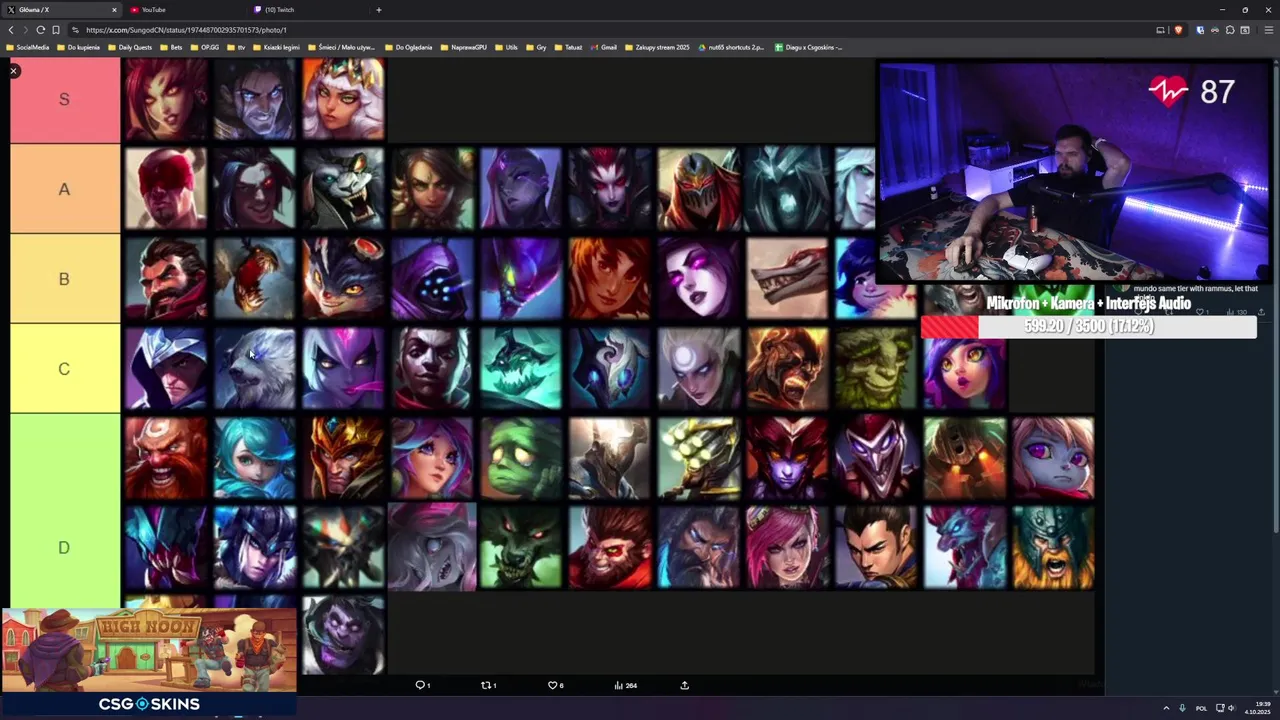Open a new browser tab
Image resolution: width=1280 pixels, height=720 pixels.
coord(378,10)
